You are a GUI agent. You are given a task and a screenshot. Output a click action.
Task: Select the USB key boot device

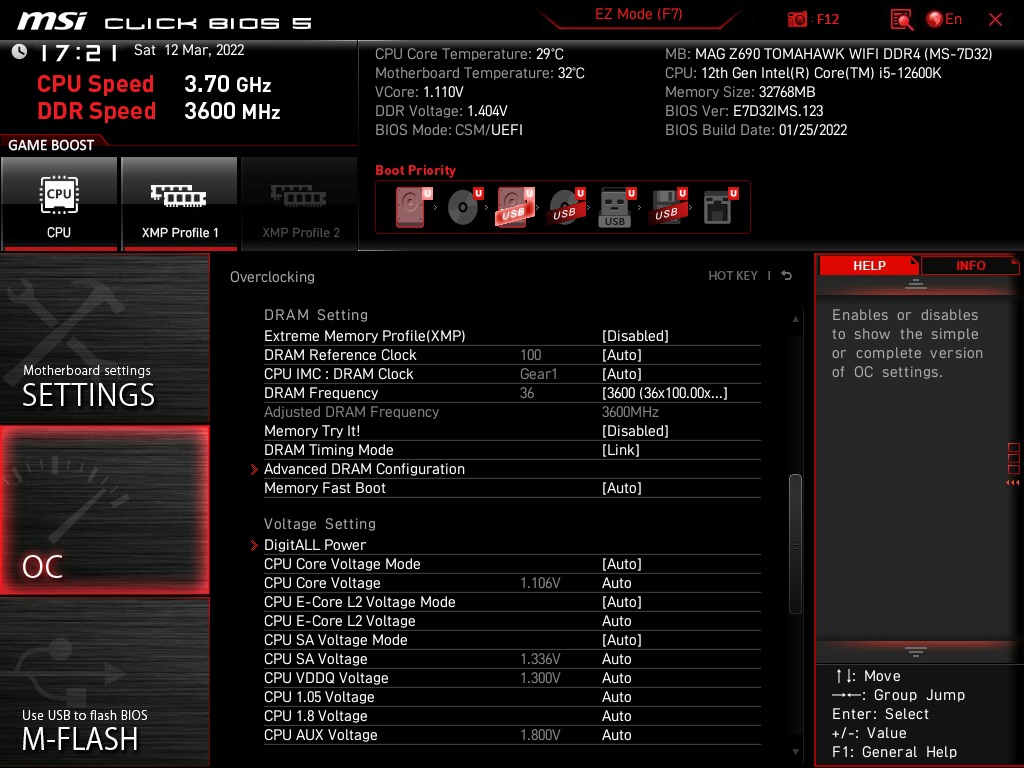[x=616, y=207]
